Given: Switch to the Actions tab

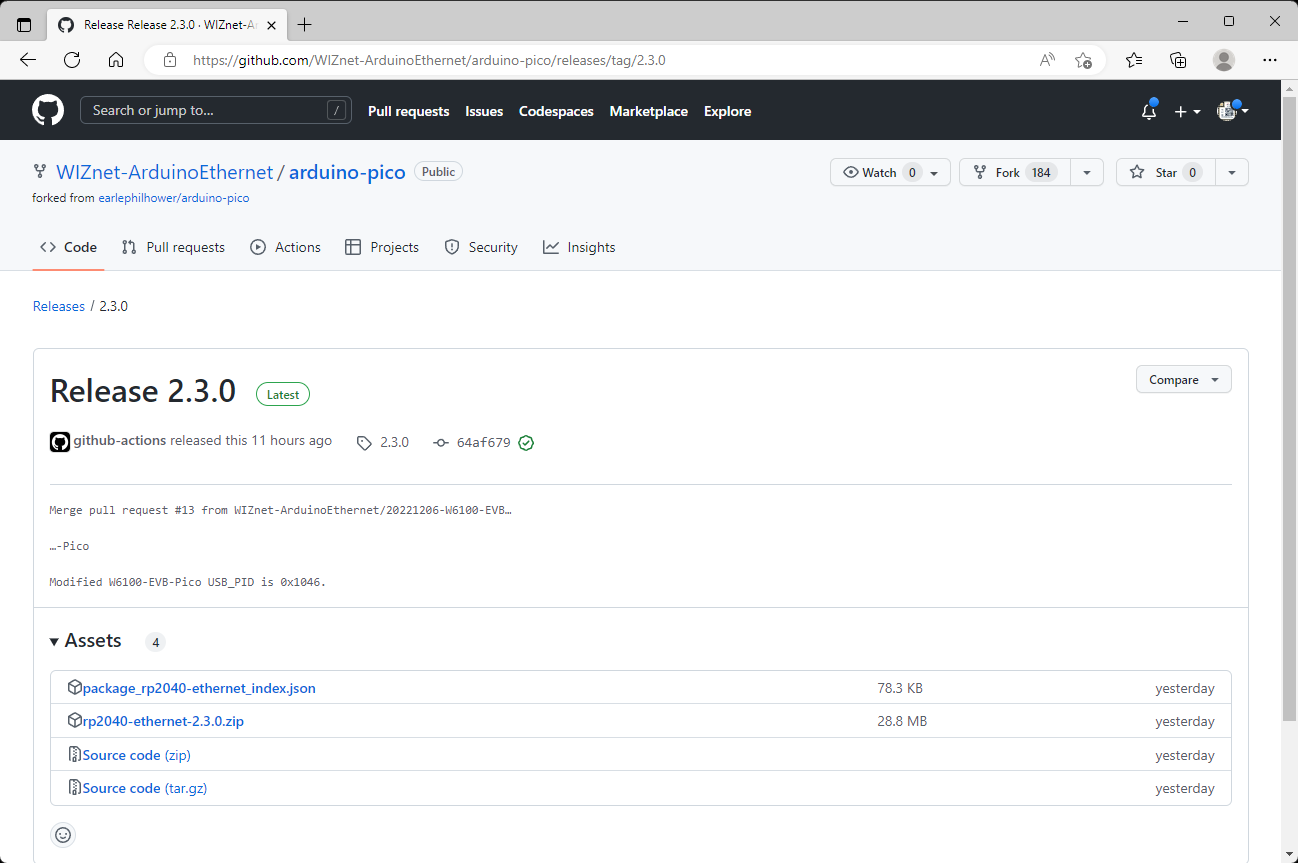Looking at the screenshot, I should 286,247.
